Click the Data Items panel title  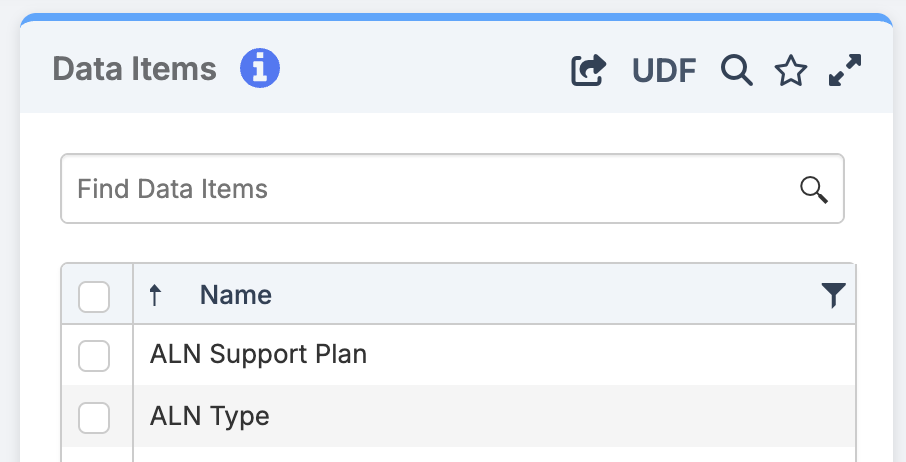134,69
